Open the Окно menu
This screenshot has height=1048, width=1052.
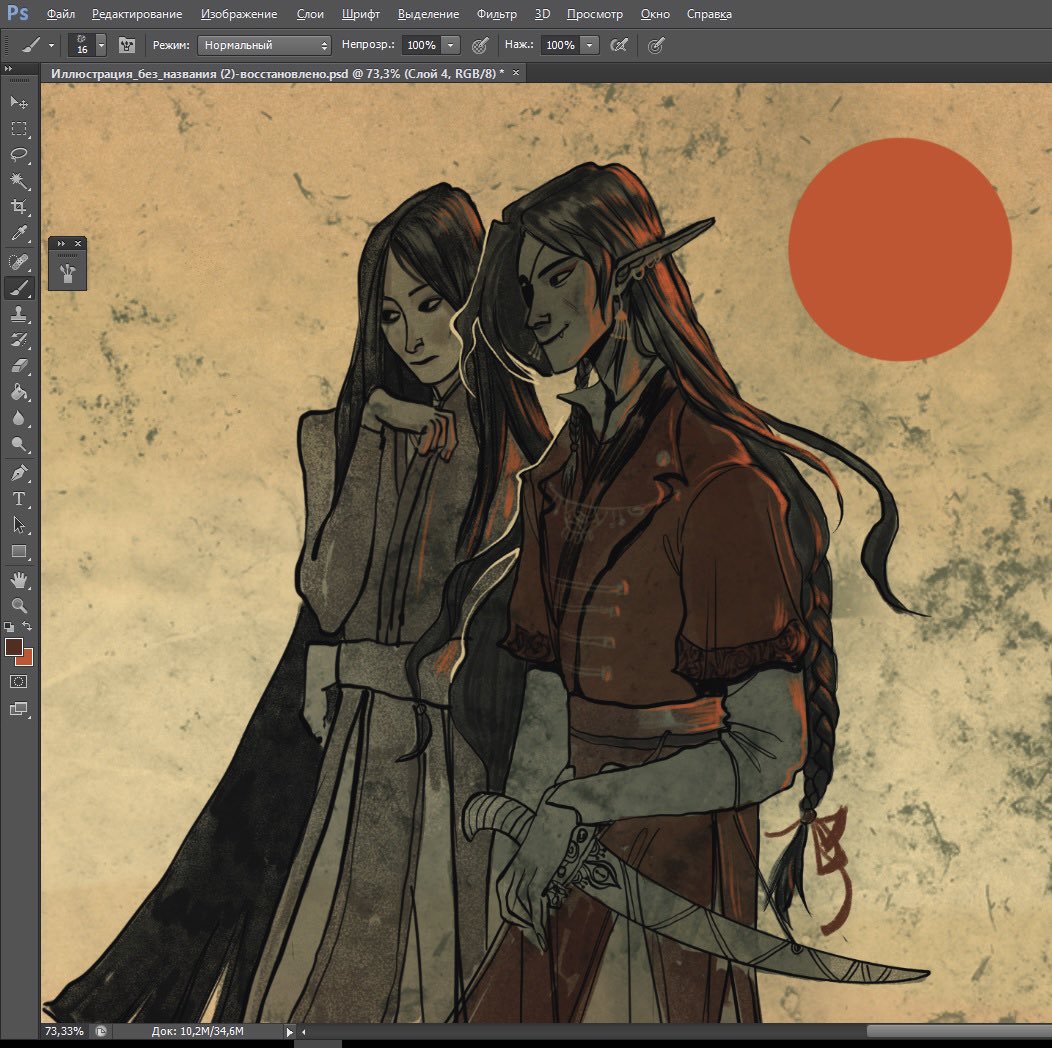tap(655, 14)
